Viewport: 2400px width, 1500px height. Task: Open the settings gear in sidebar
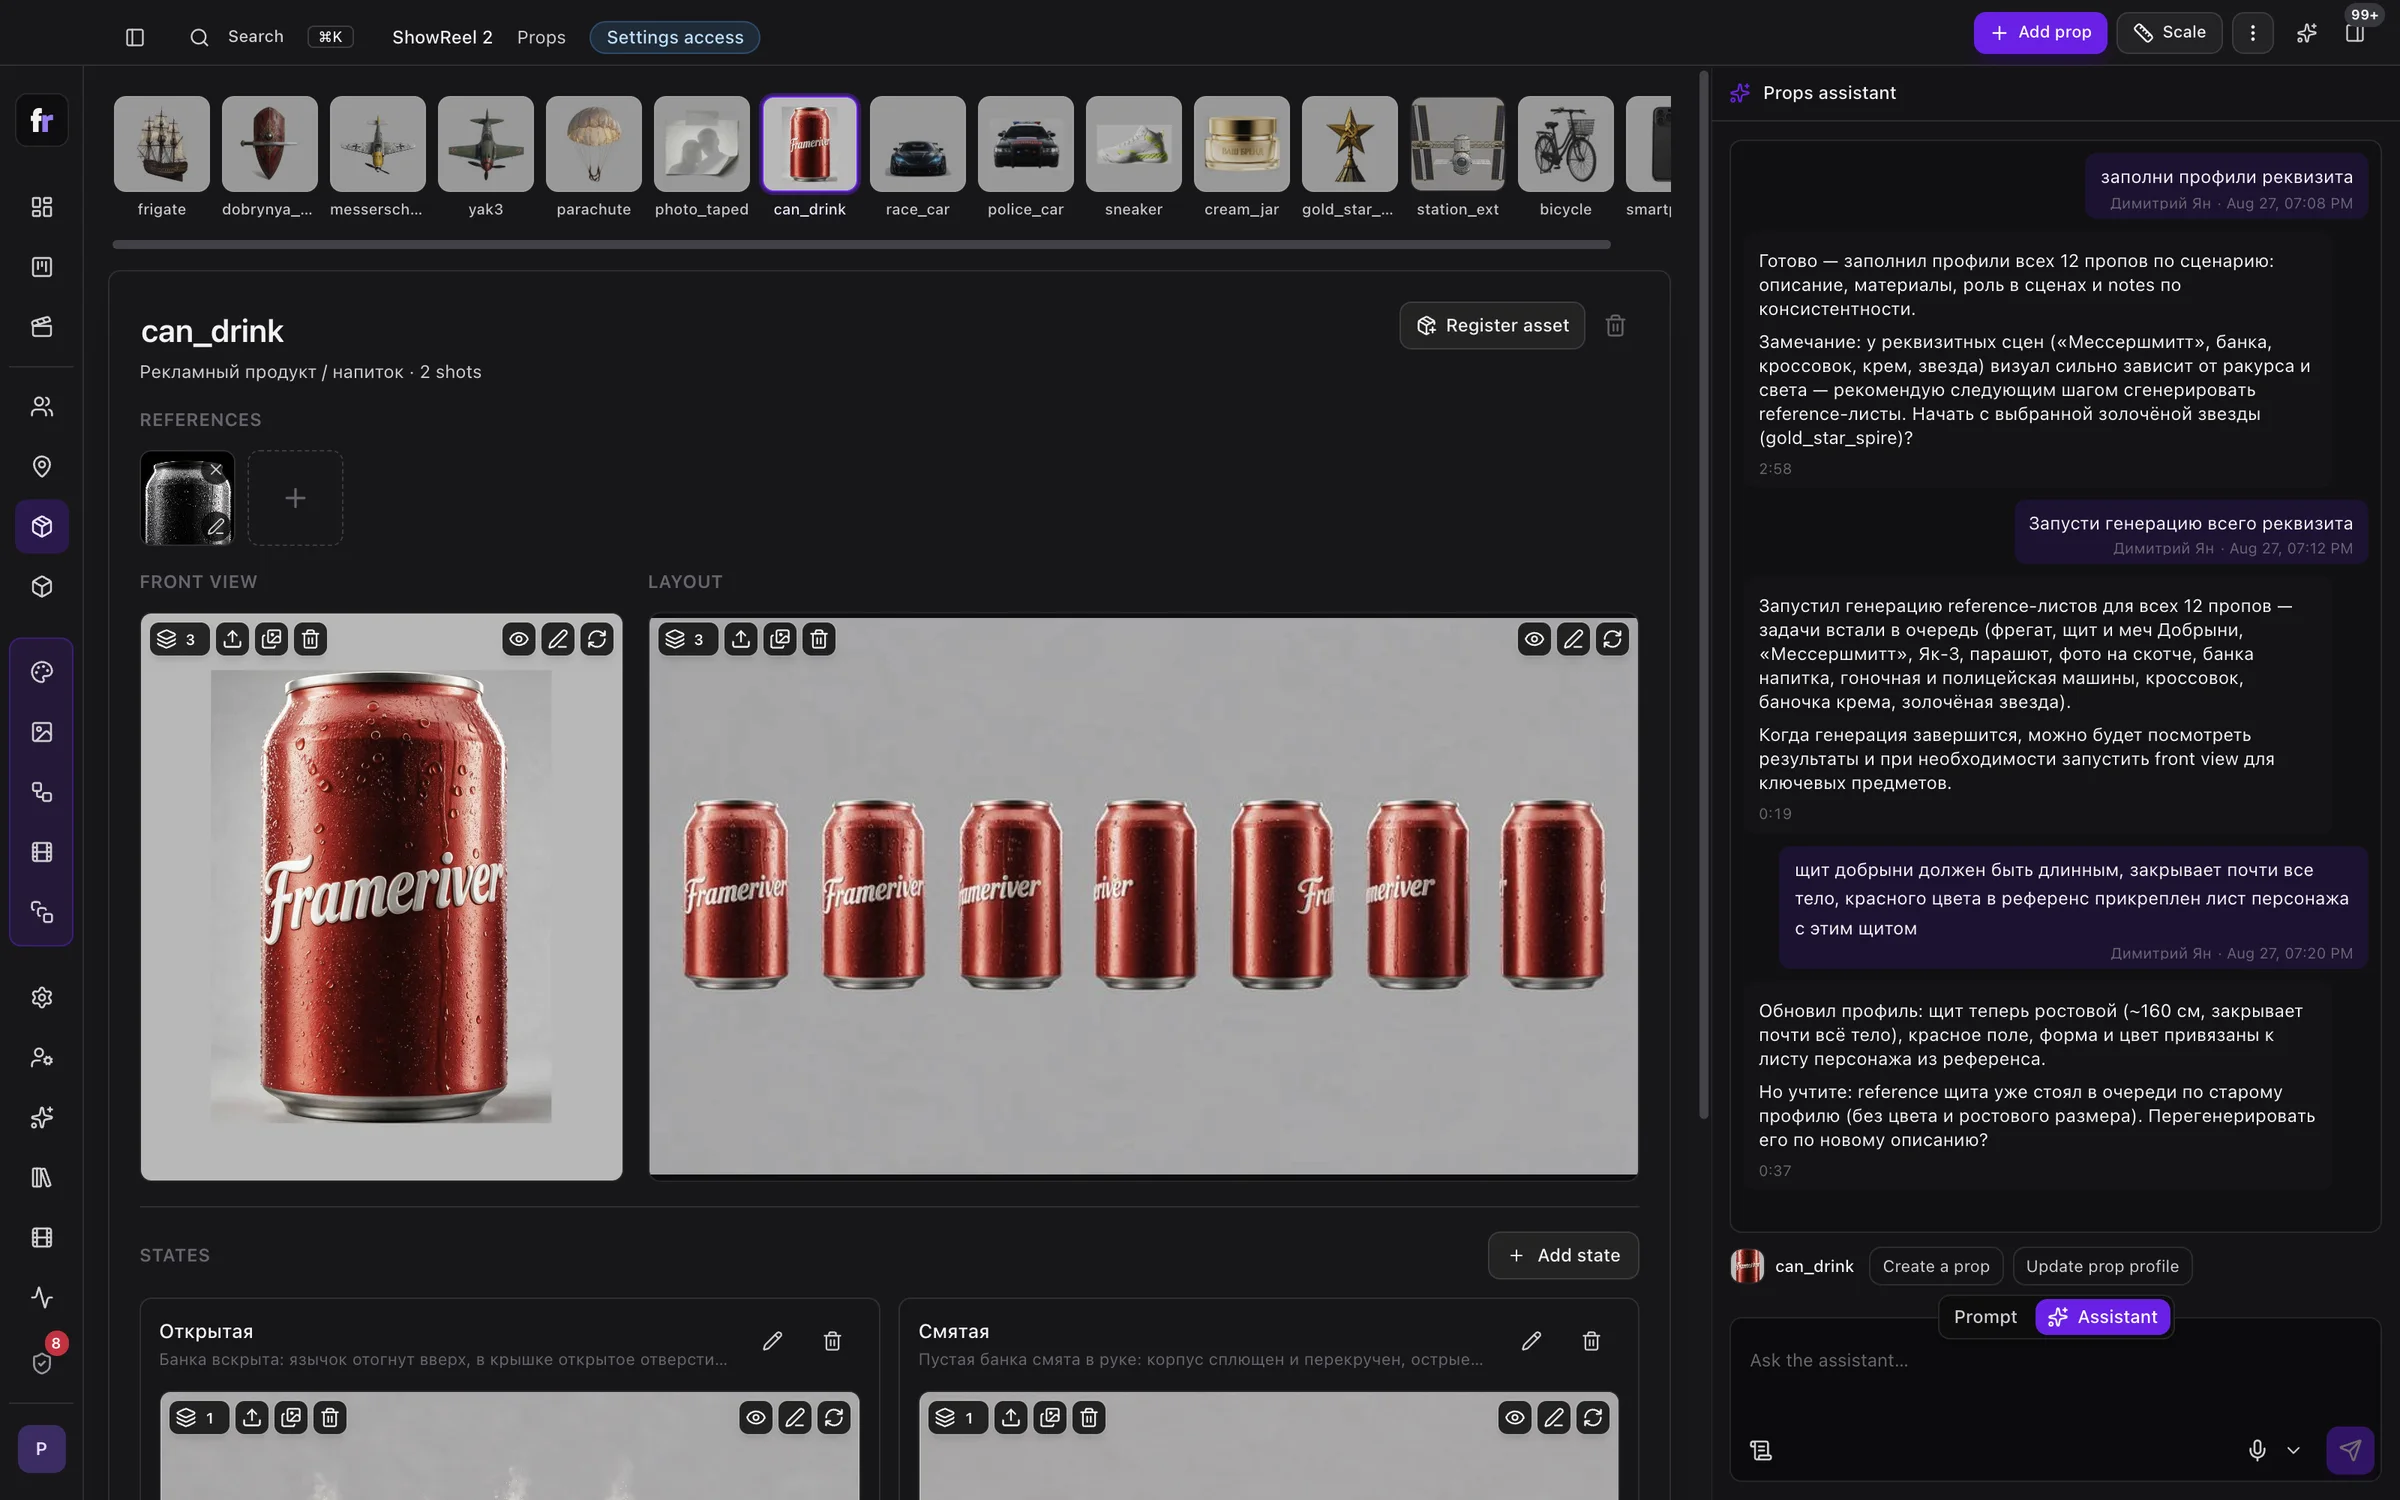(42, 997)
